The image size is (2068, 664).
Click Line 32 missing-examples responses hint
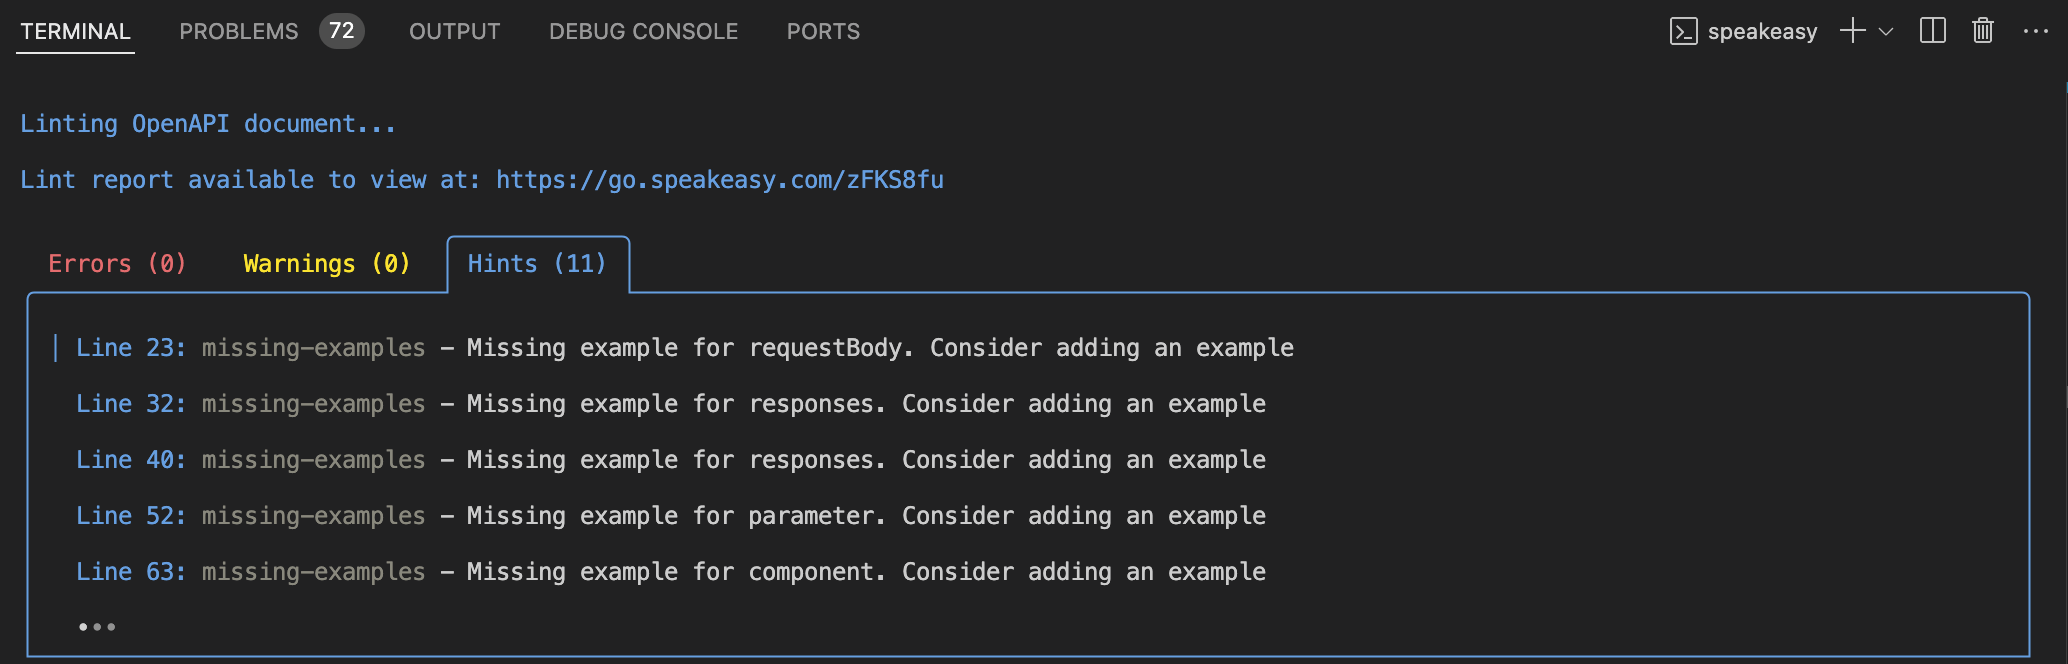[x=670, y=404]
